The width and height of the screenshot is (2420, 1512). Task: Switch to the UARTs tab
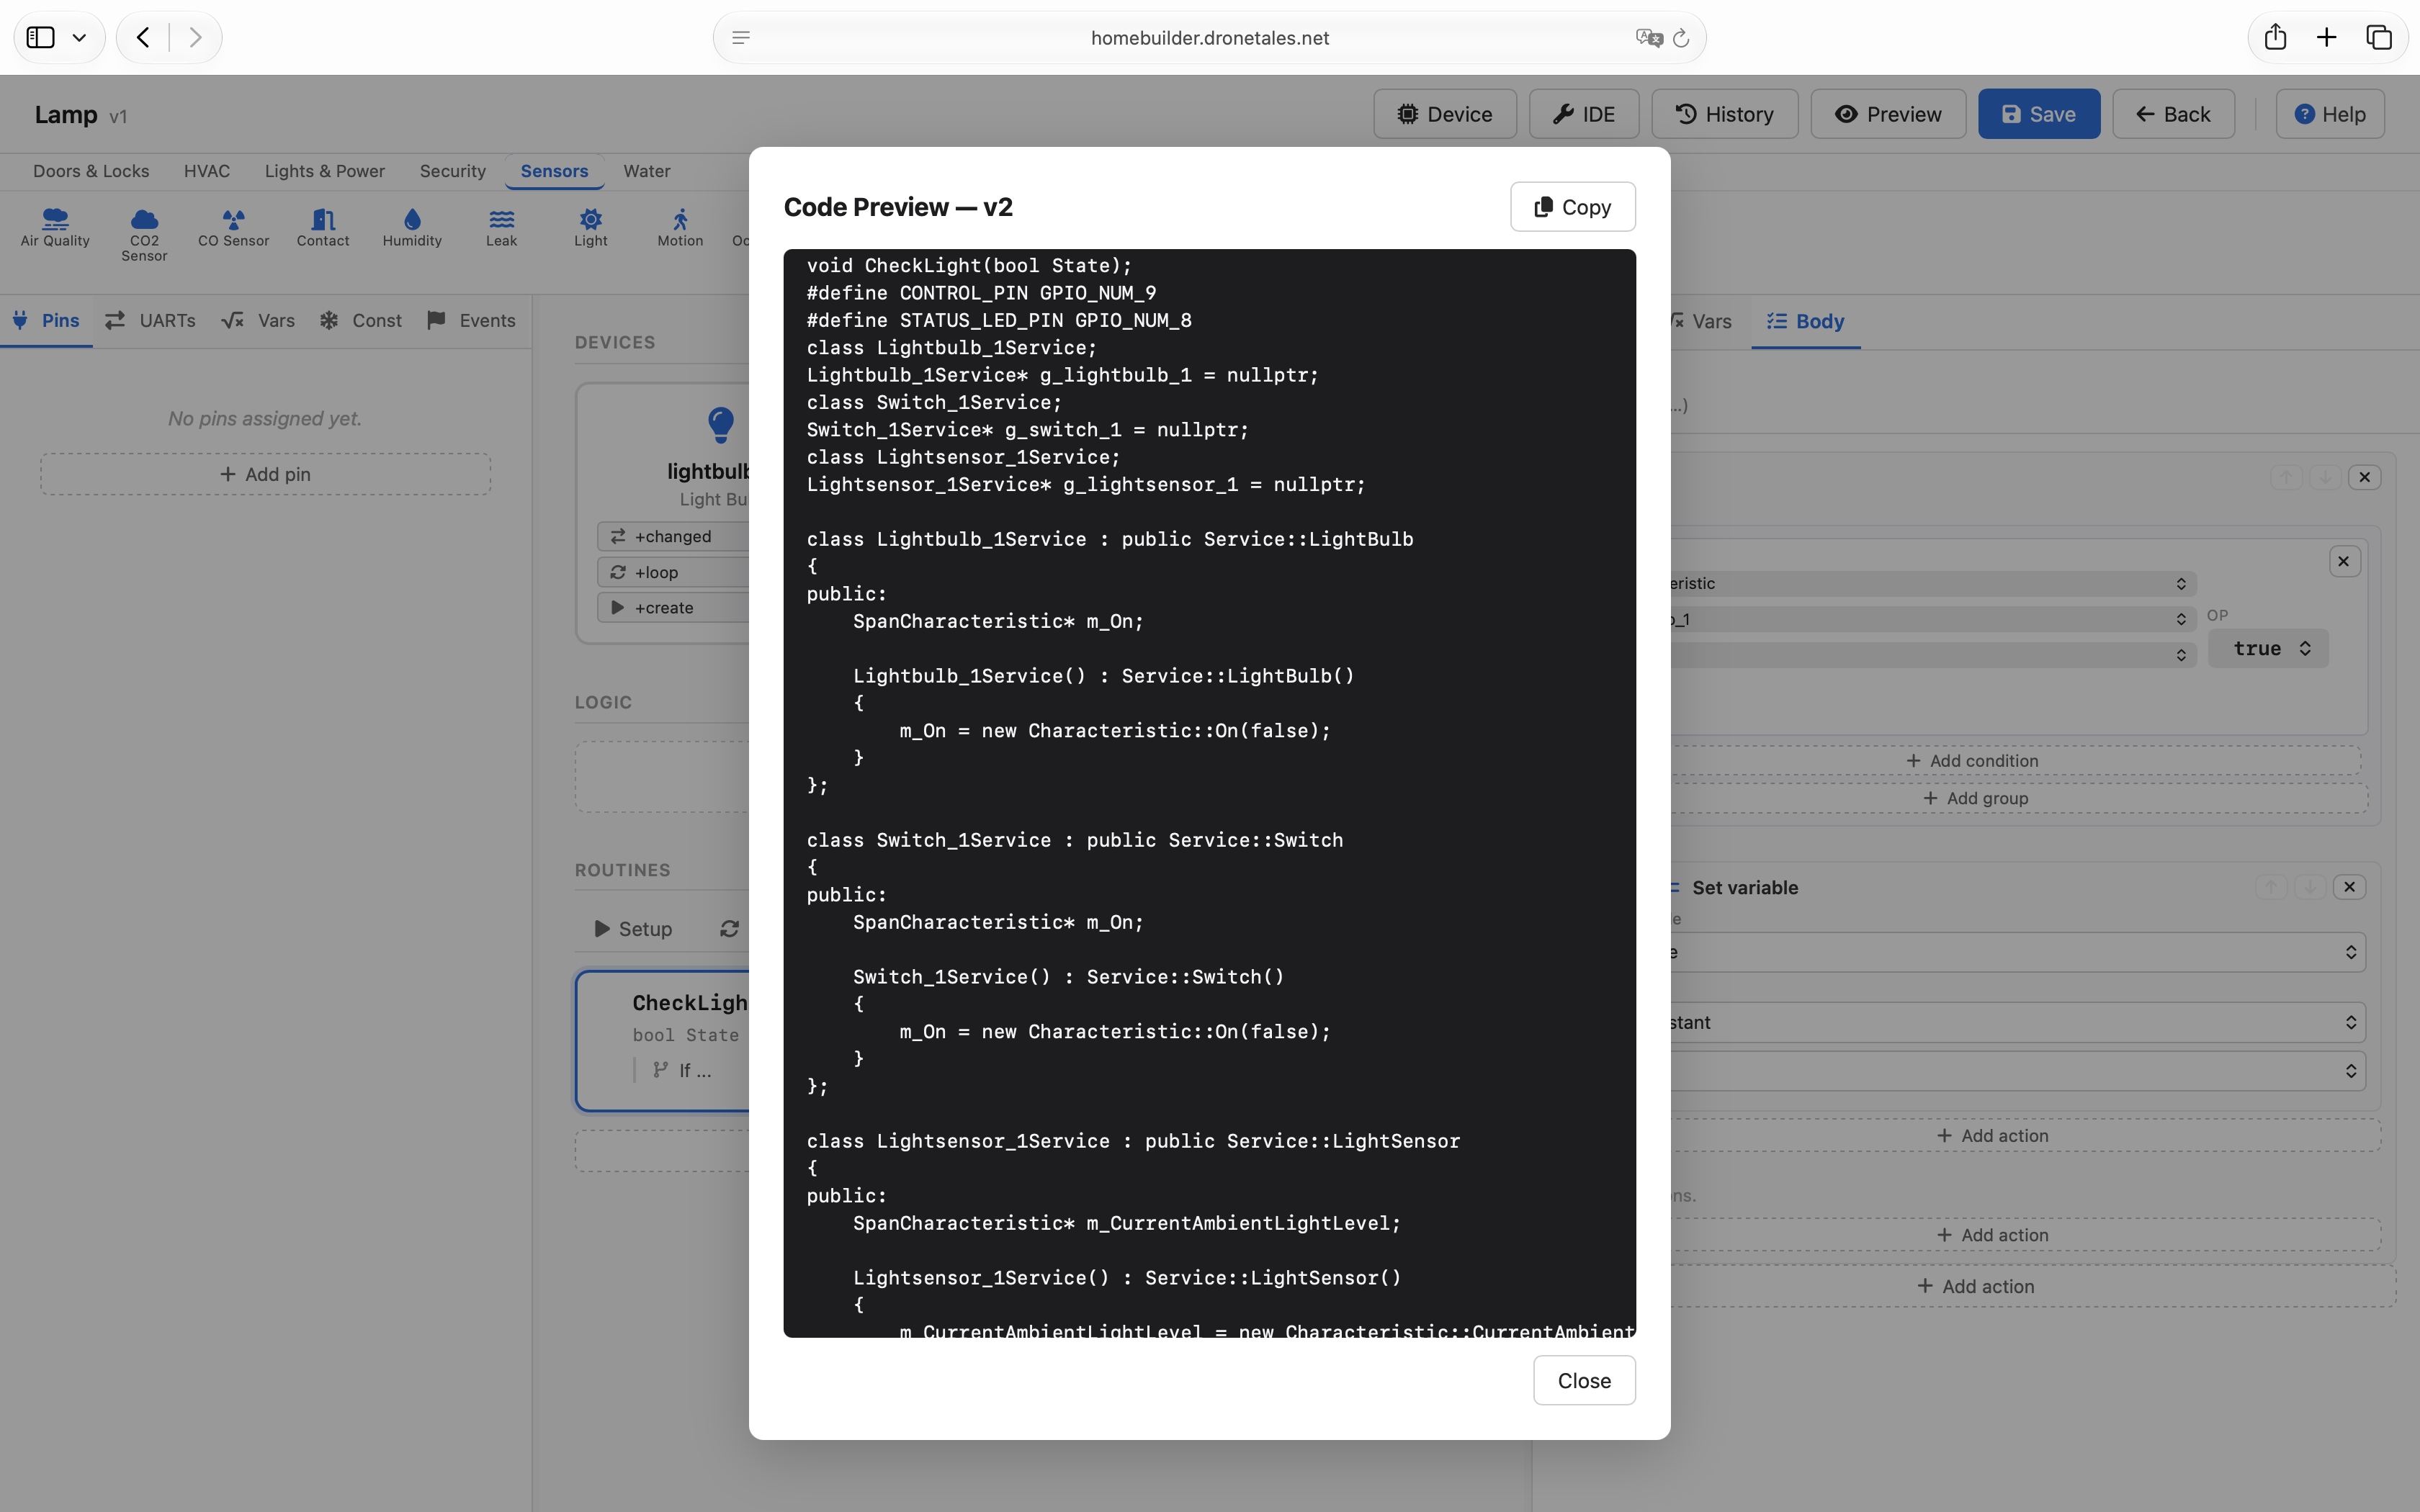pyautogui.click(x=150, y=320)
